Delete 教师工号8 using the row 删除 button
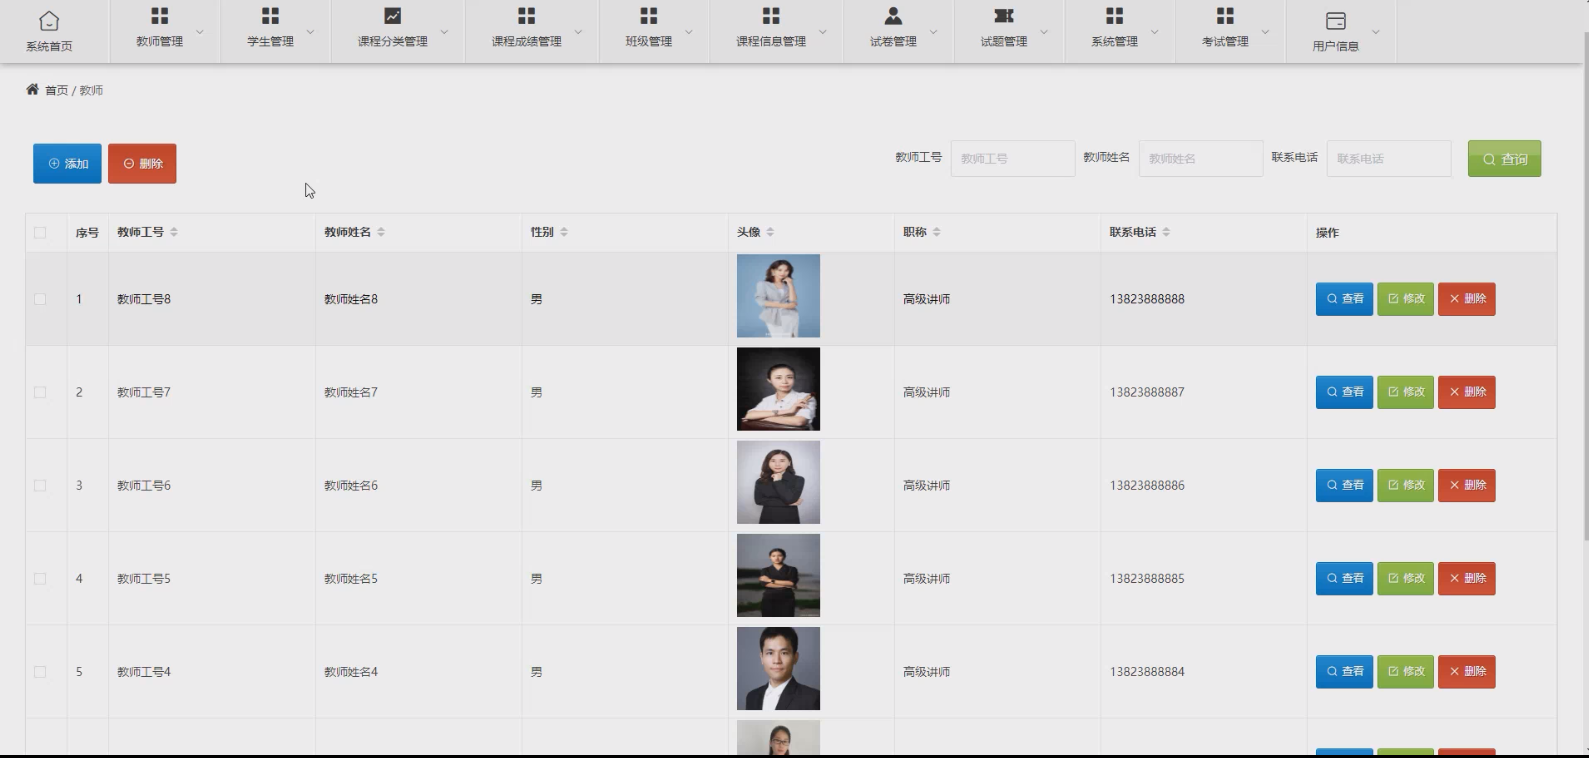Viewport: 1589px width, 758px height. [1467, 299]
